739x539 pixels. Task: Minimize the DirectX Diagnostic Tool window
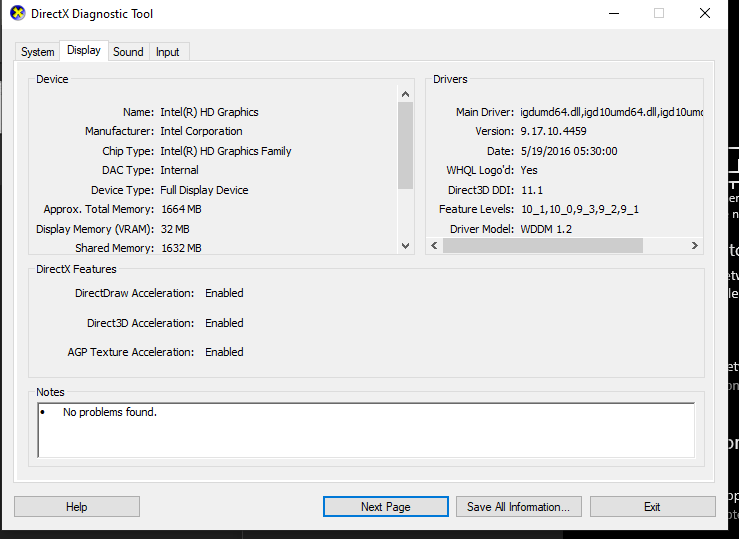click(614, 13)
